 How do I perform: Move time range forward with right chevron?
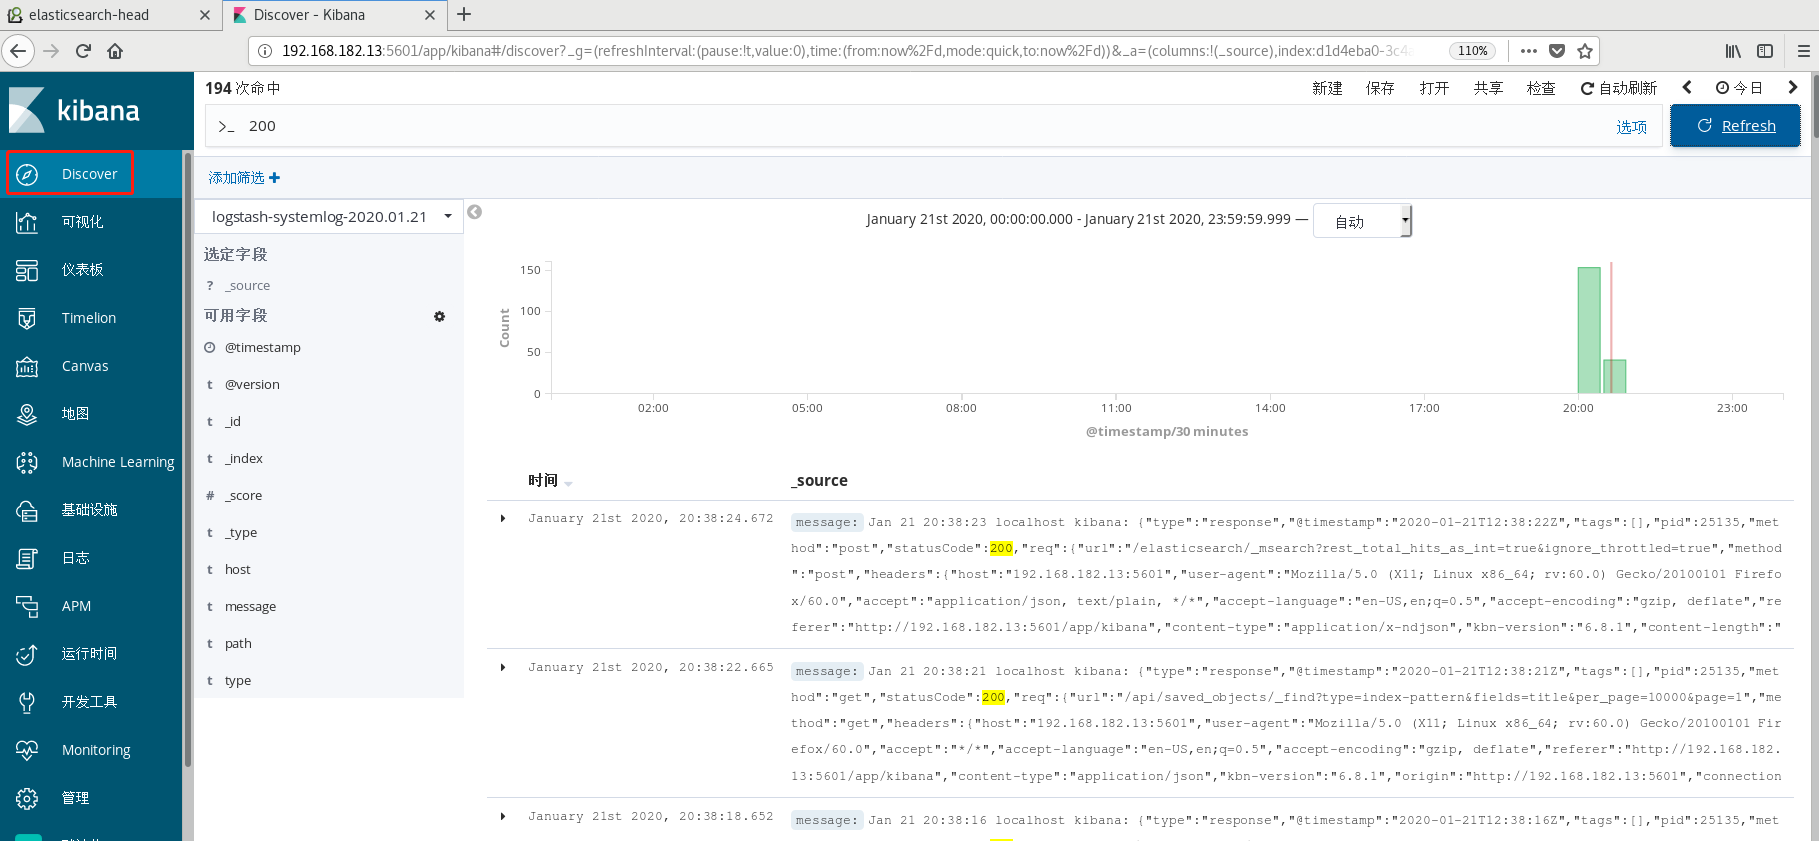(x=1793, y=88)
